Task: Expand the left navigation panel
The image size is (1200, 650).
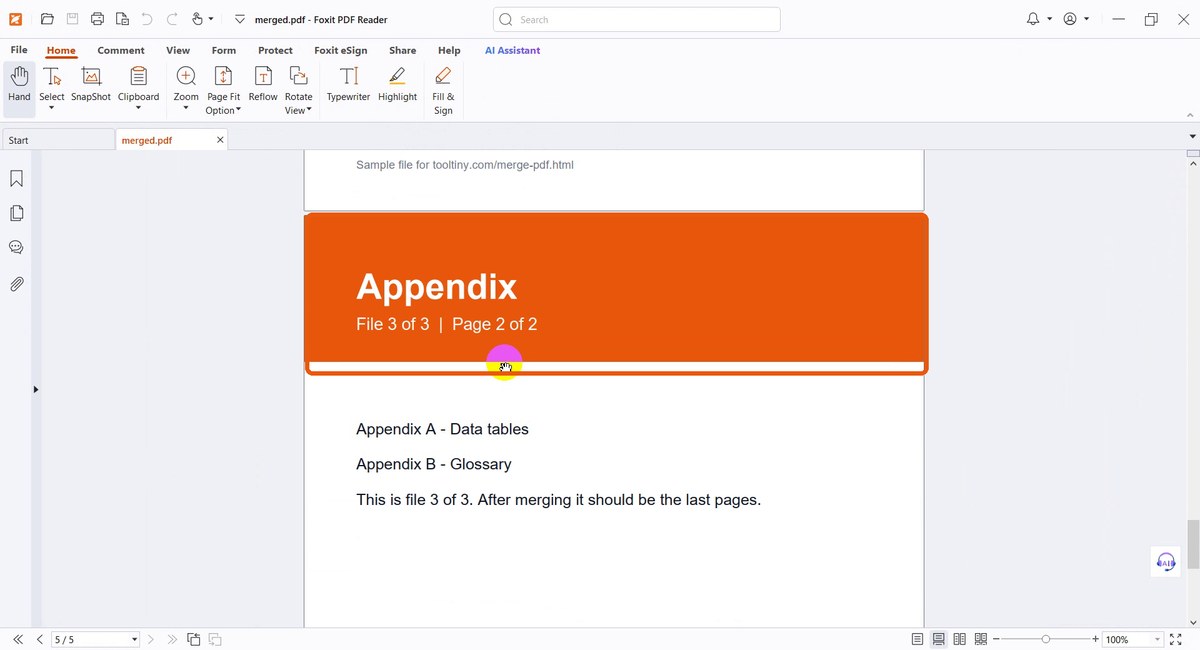Action: pyautogui.click(x=35, y=389)
